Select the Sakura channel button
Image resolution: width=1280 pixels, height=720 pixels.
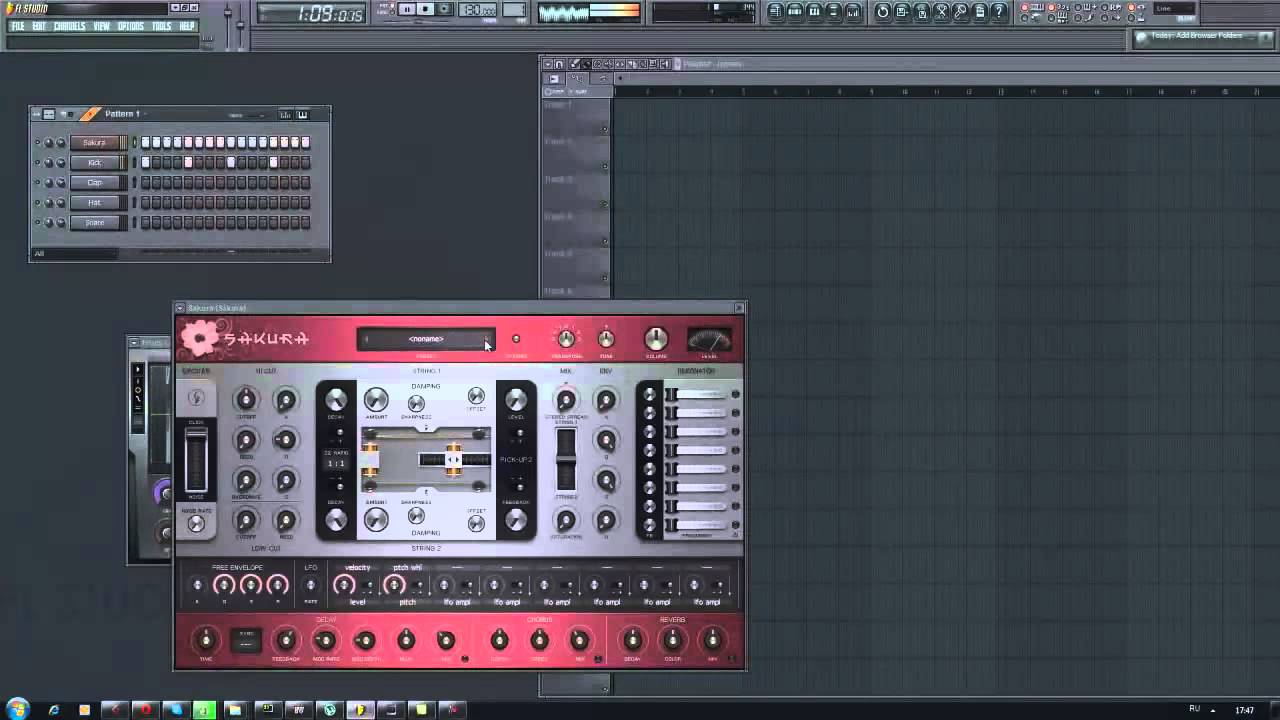click(x=94, y=142)
